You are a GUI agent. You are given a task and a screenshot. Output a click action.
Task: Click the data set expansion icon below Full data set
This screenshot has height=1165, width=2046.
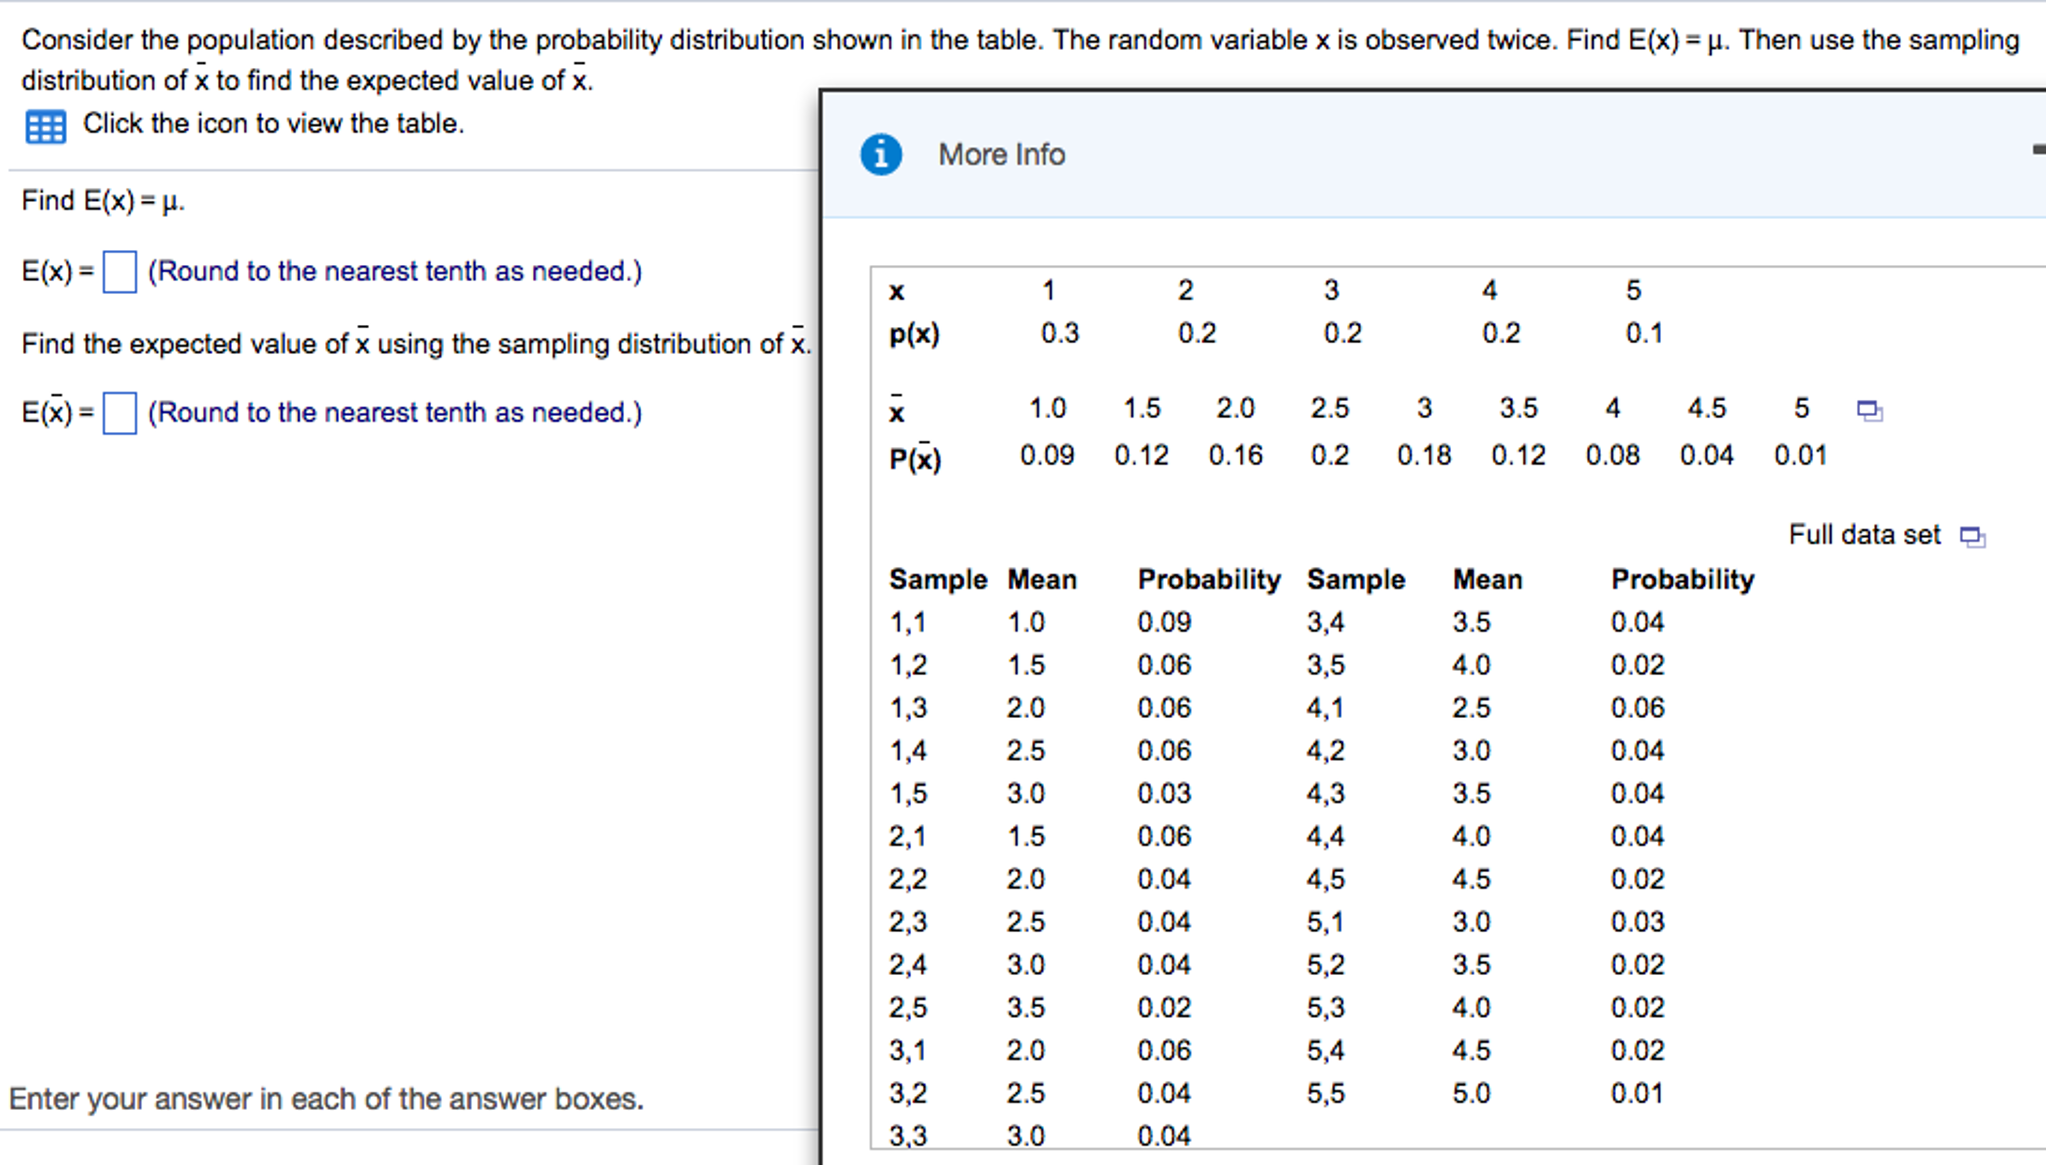click(x=1972, y=537)
